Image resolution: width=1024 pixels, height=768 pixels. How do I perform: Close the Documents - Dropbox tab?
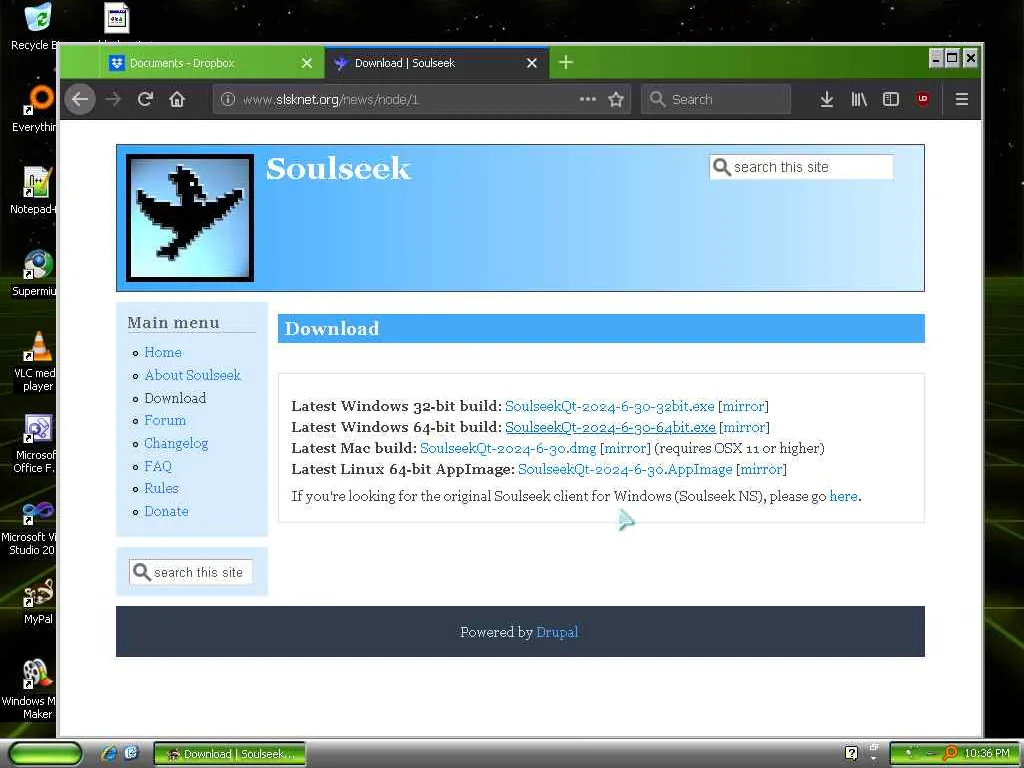point(307,63)
